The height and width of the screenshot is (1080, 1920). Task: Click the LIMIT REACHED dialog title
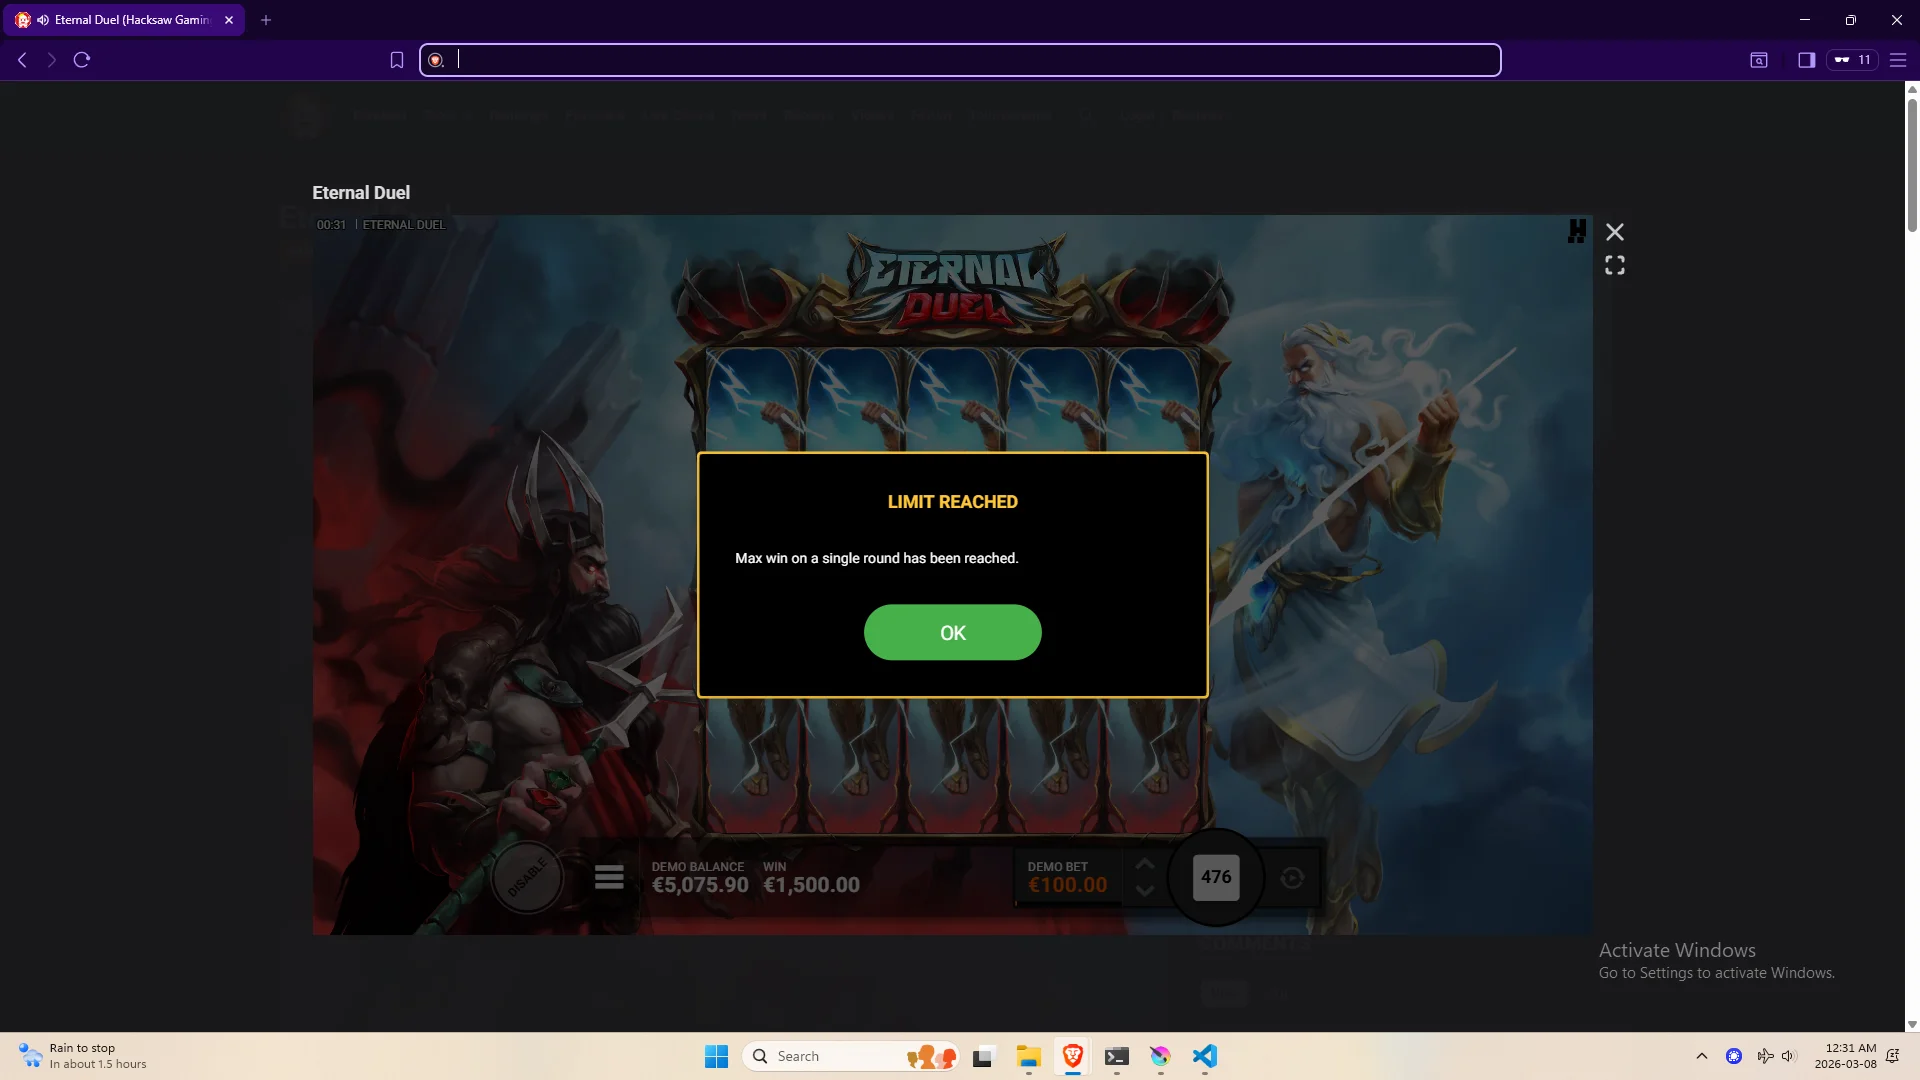[952, 502]
